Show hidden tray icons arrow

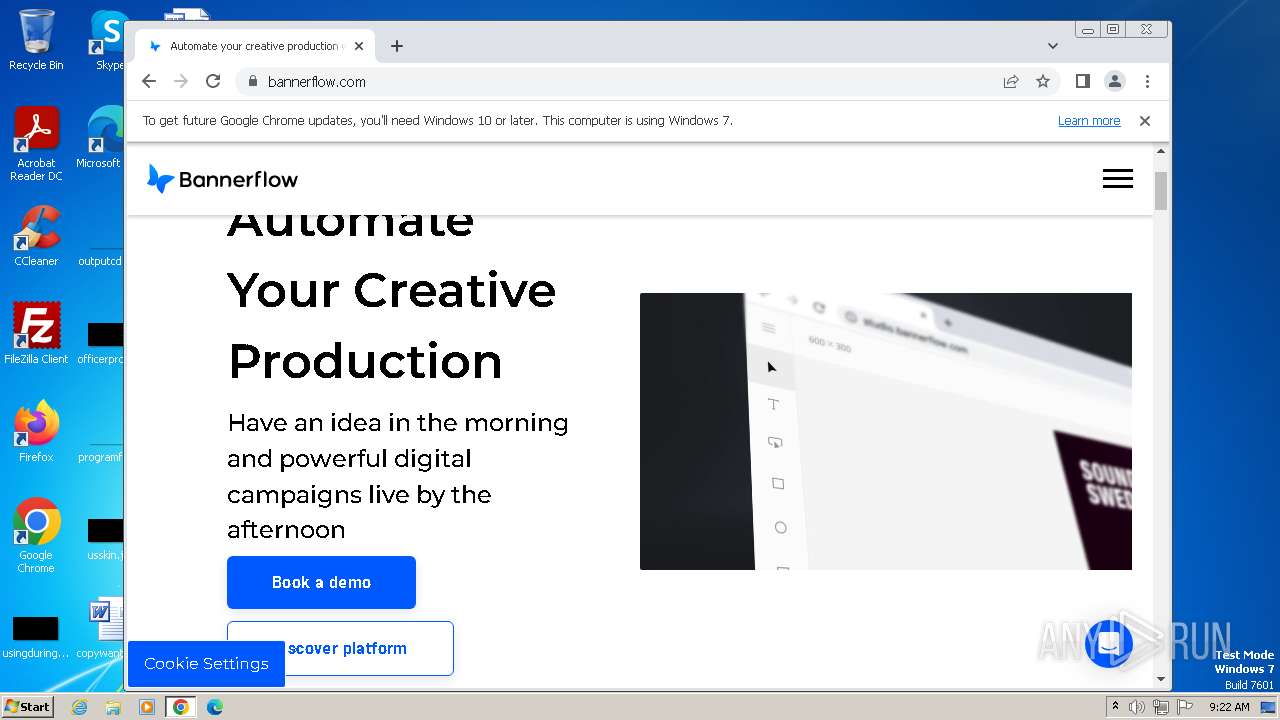coord(1115,706)
